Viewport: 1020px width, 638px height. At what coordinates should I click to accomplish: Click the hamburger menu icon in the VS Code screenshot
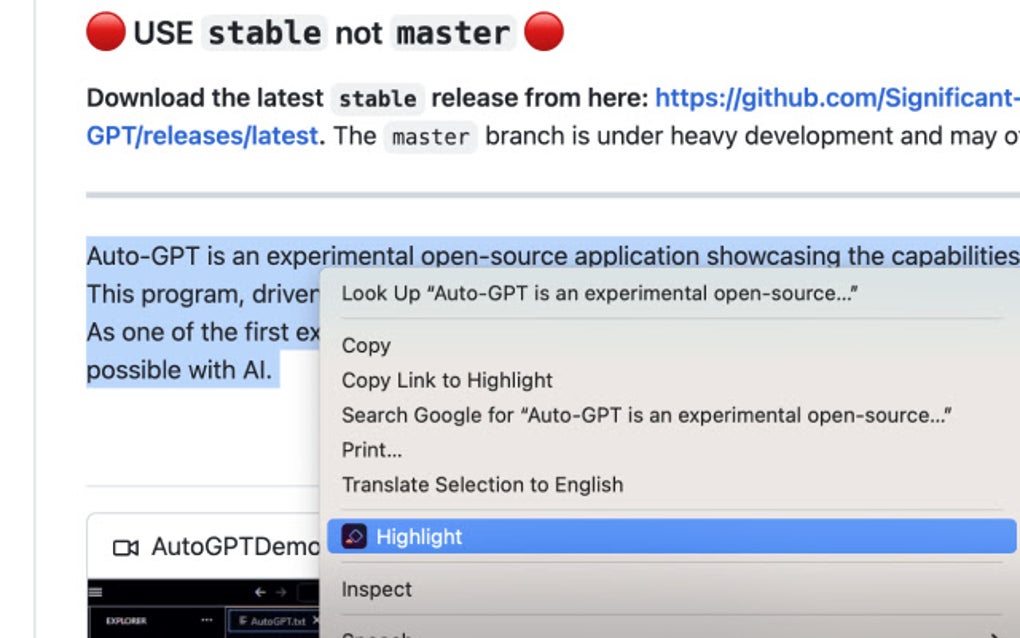click(x=95, y=592)
